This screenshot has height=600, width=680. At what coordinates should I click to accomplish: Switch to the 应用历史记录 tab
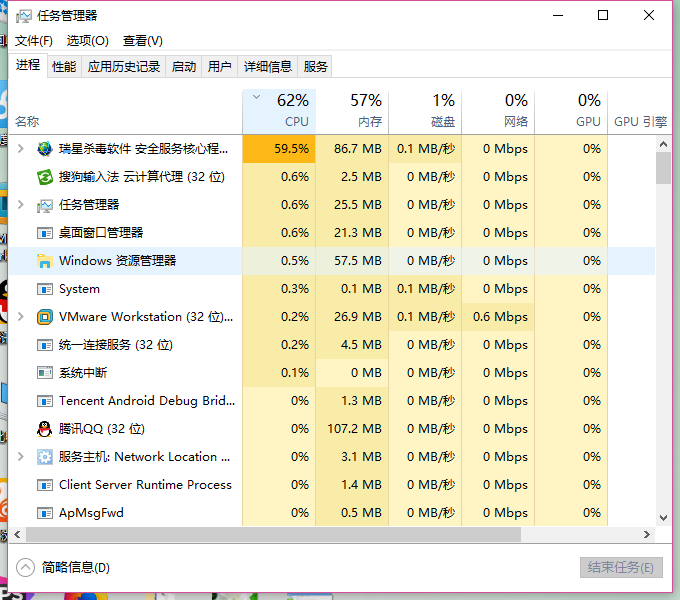(x=124, y=67)
